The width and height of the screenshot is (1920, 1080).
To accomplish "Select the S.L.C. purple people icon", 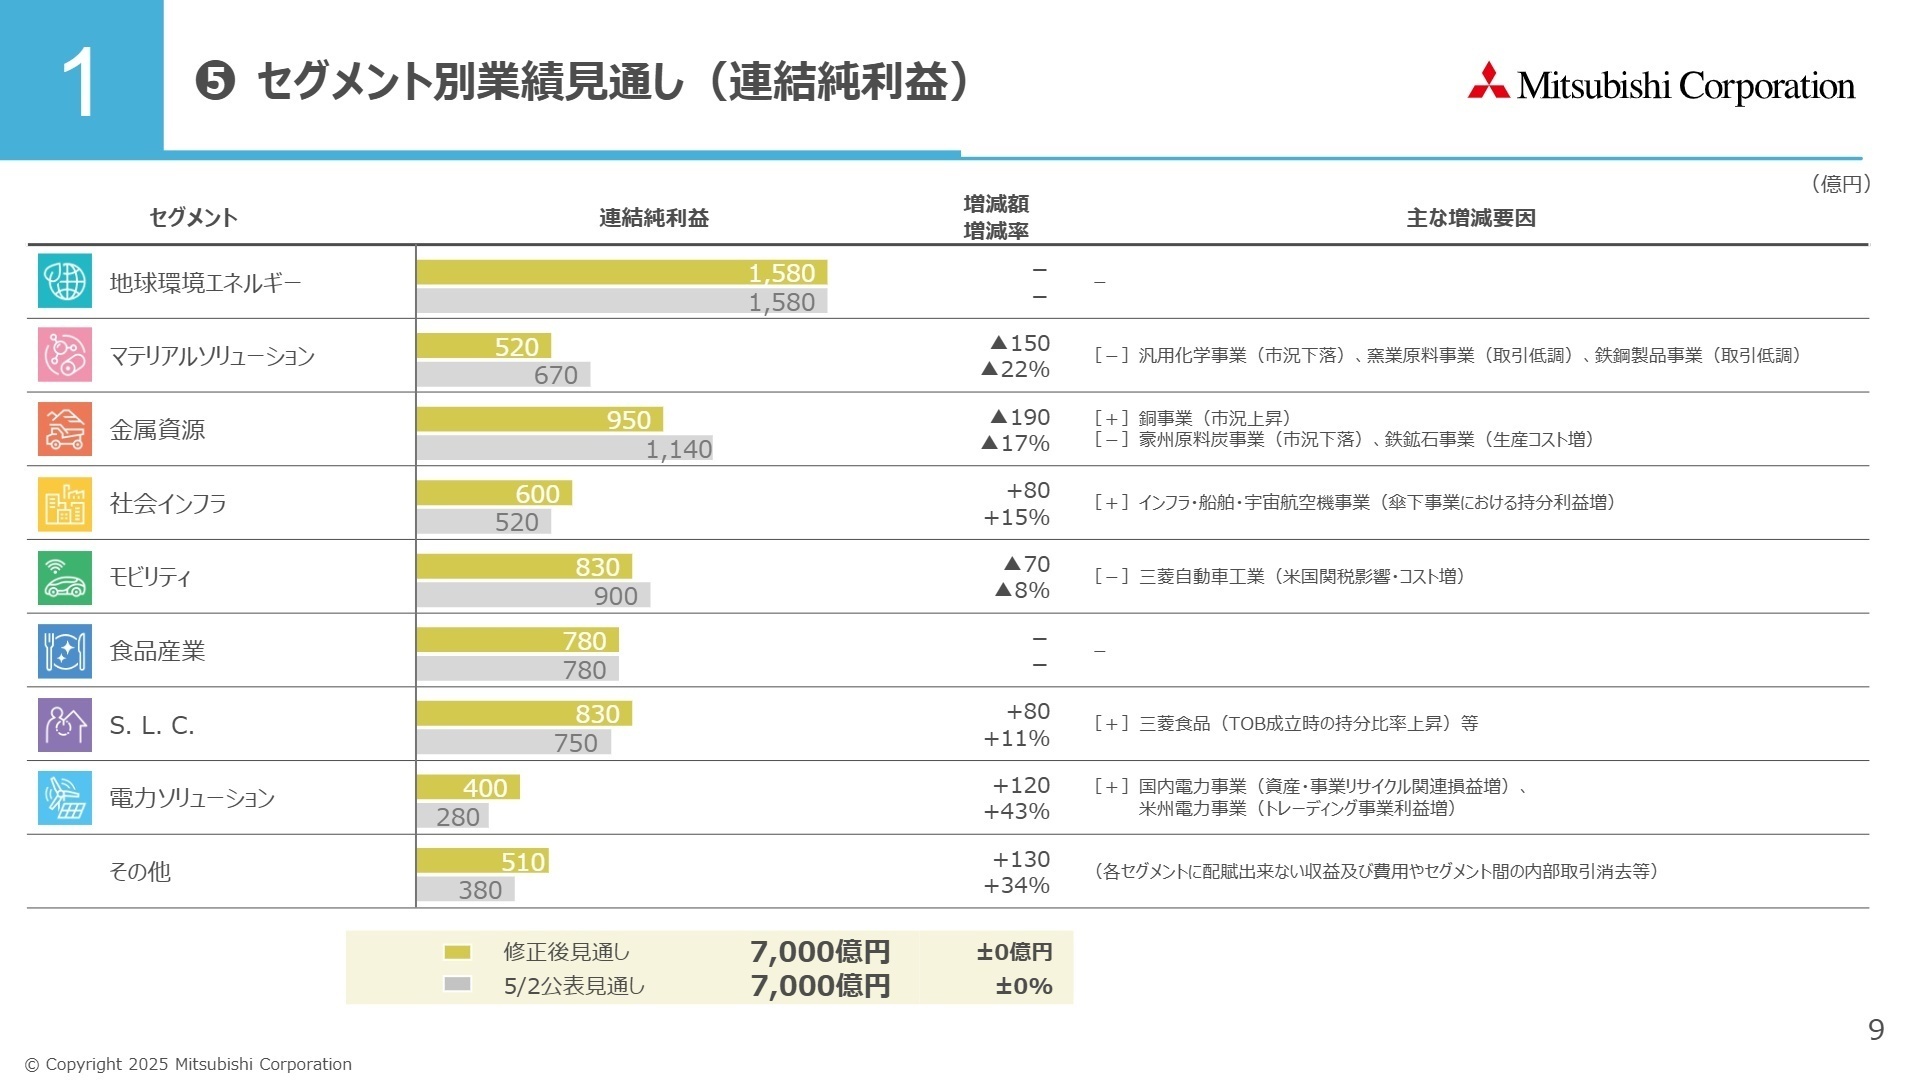I will click(63, 724).
